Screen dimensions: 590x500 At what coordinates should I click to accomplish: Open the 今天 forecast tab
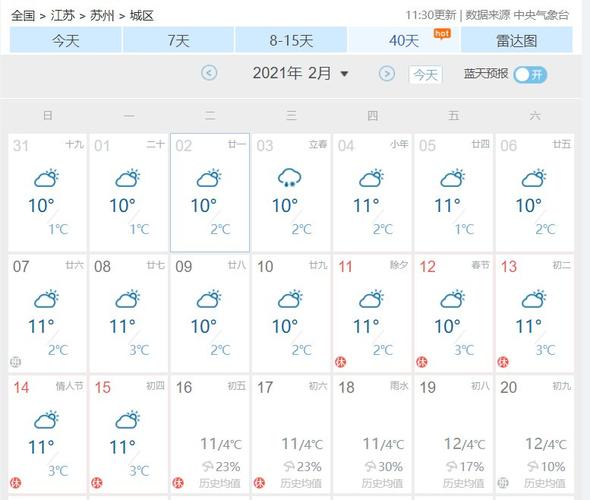(65, 40)
